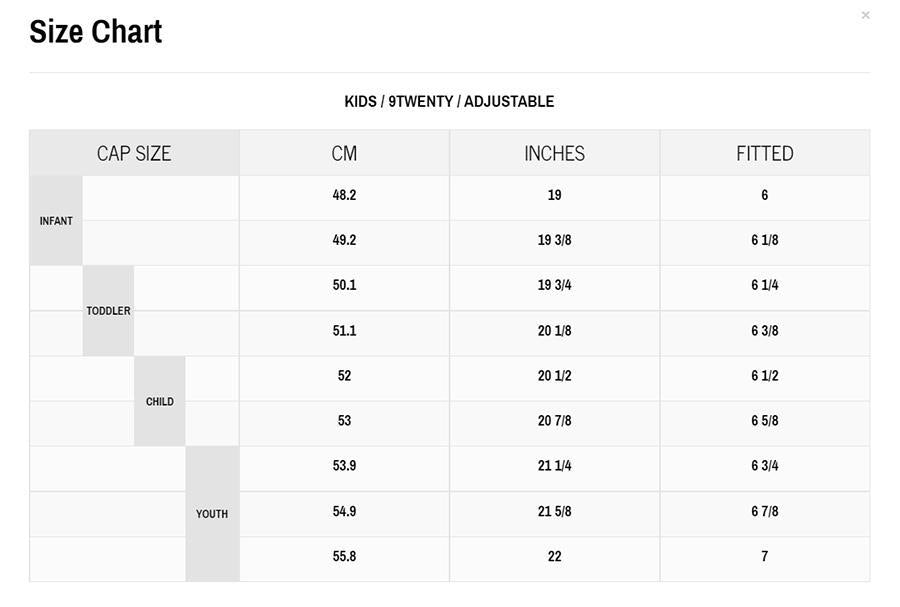
Task: Click the 51.1 cm cell
Action: click(x=344, y=330)
